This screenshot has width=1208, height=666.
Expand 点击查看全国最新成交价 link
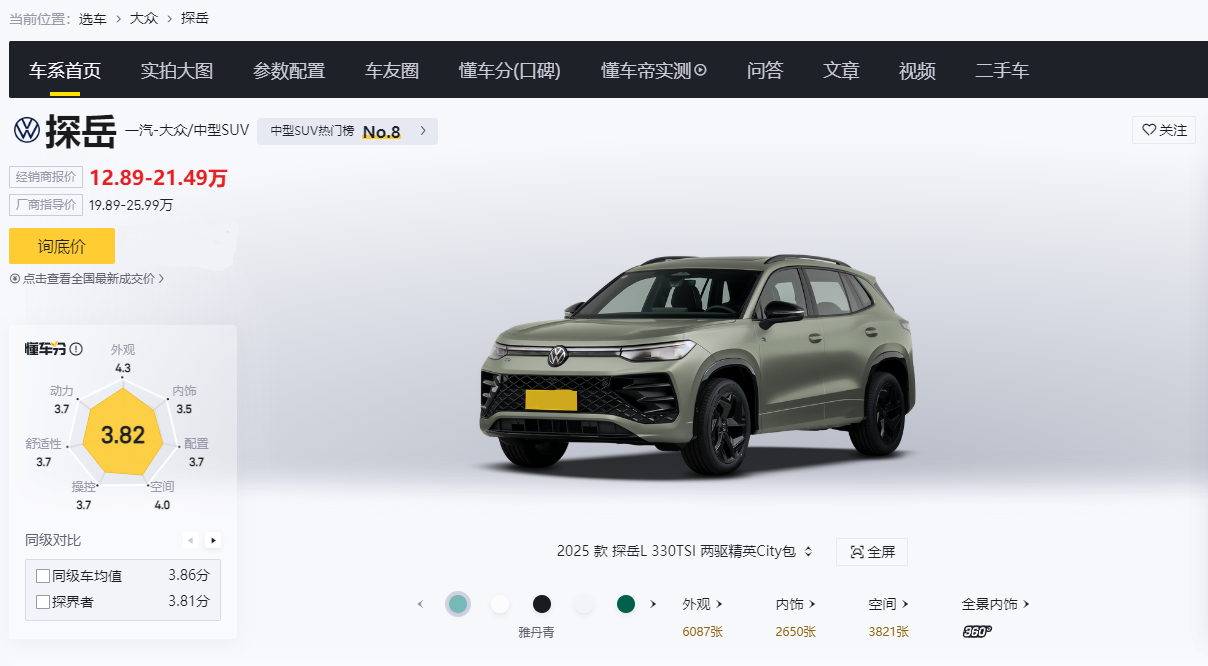click(87, 279)
